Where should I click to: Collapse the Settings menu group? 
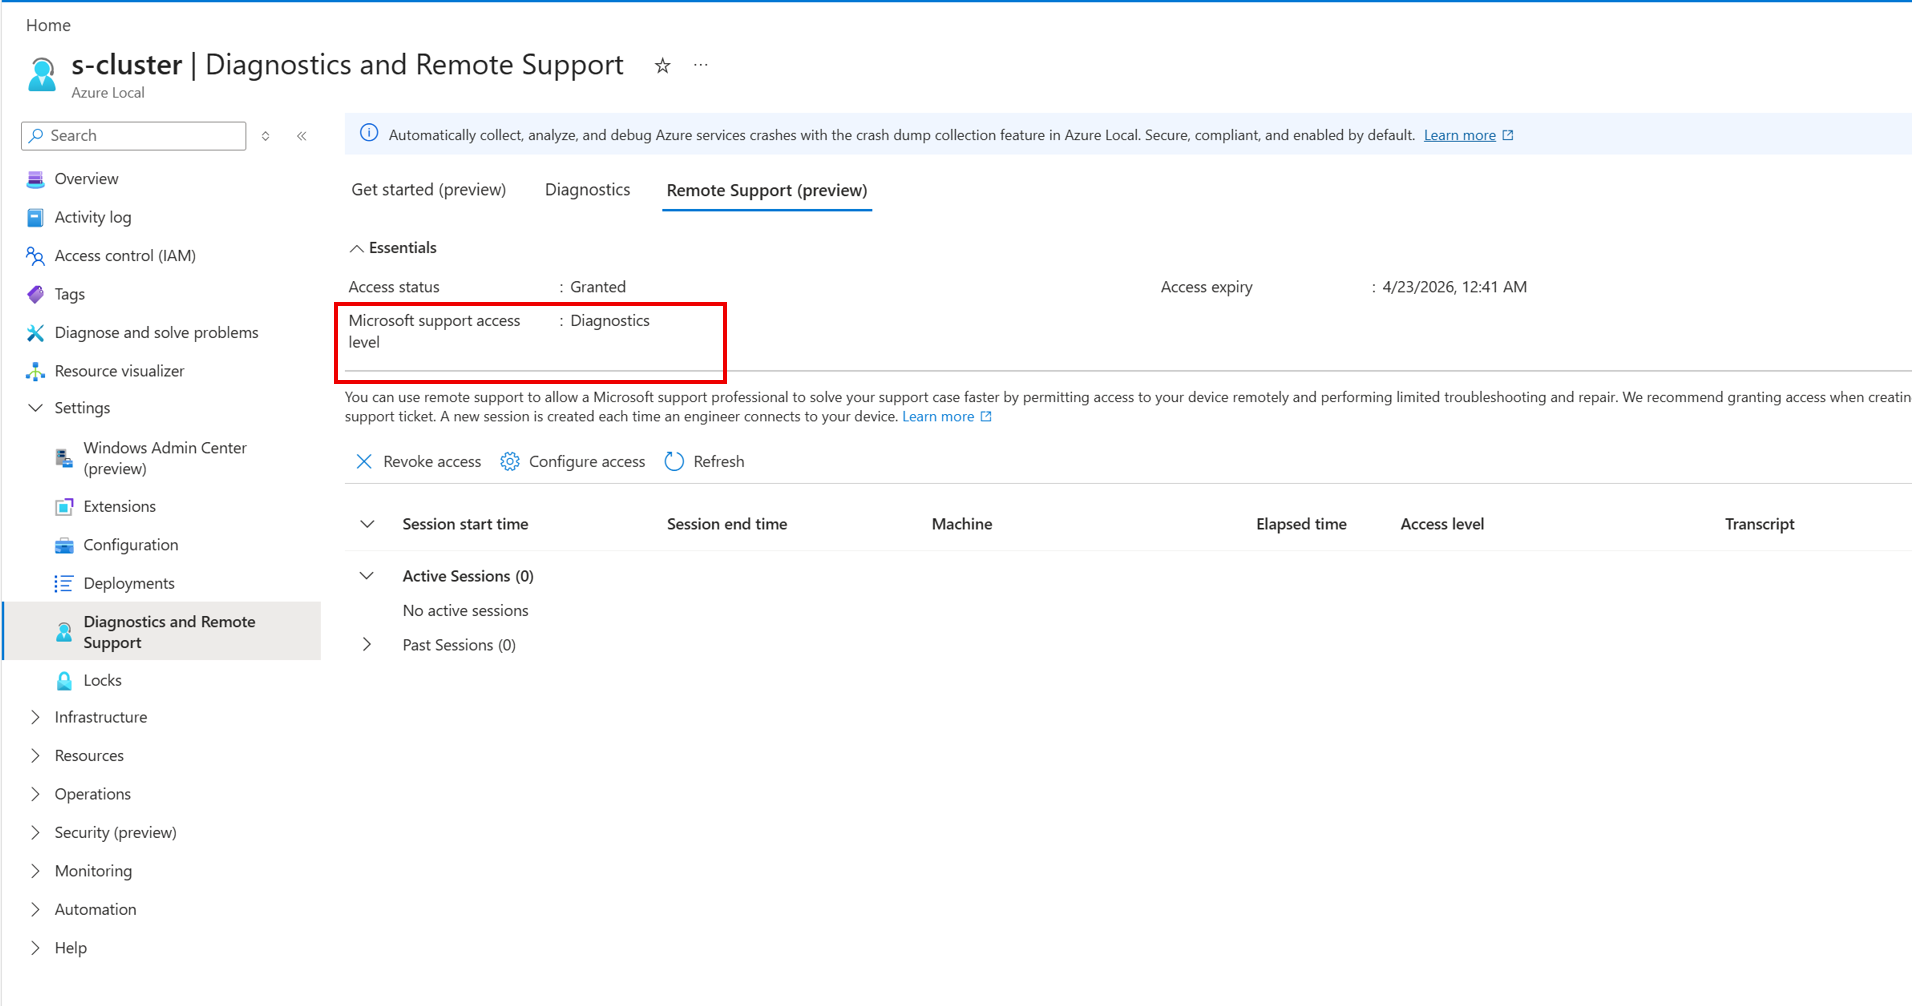pyautogui.click(x=36, y=408)
